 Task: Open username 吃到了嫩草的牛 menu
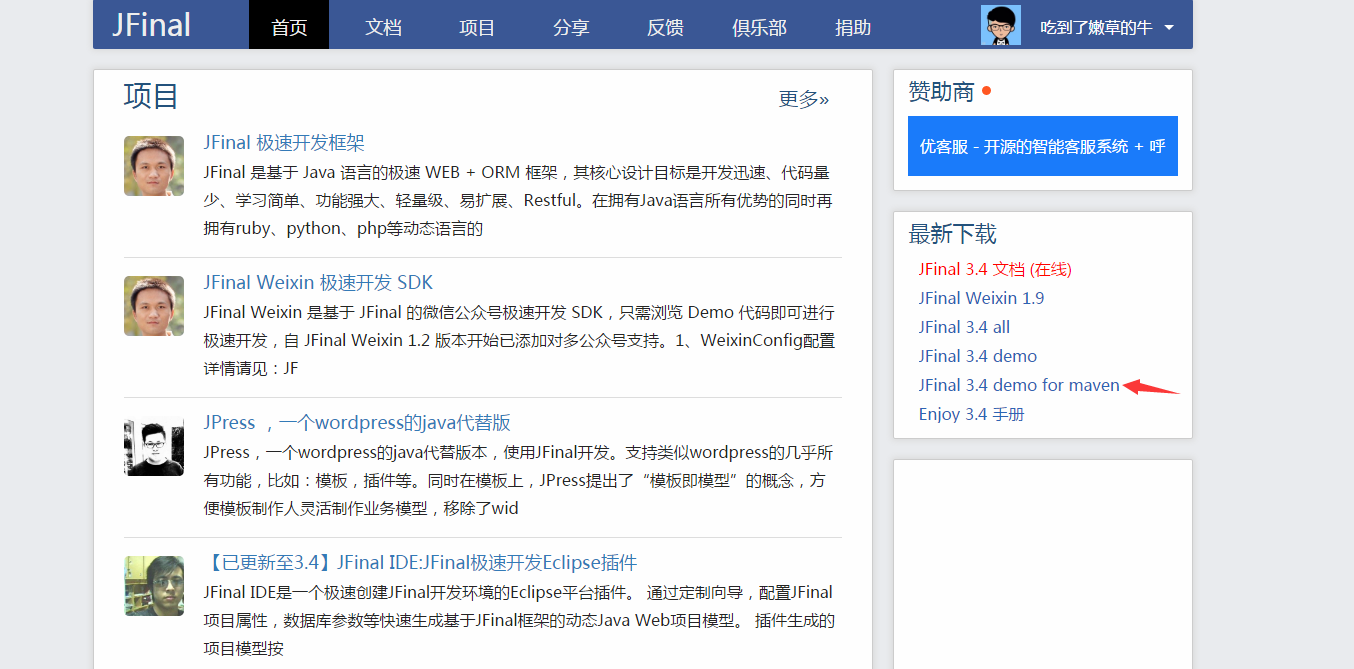coord(1096,27)
